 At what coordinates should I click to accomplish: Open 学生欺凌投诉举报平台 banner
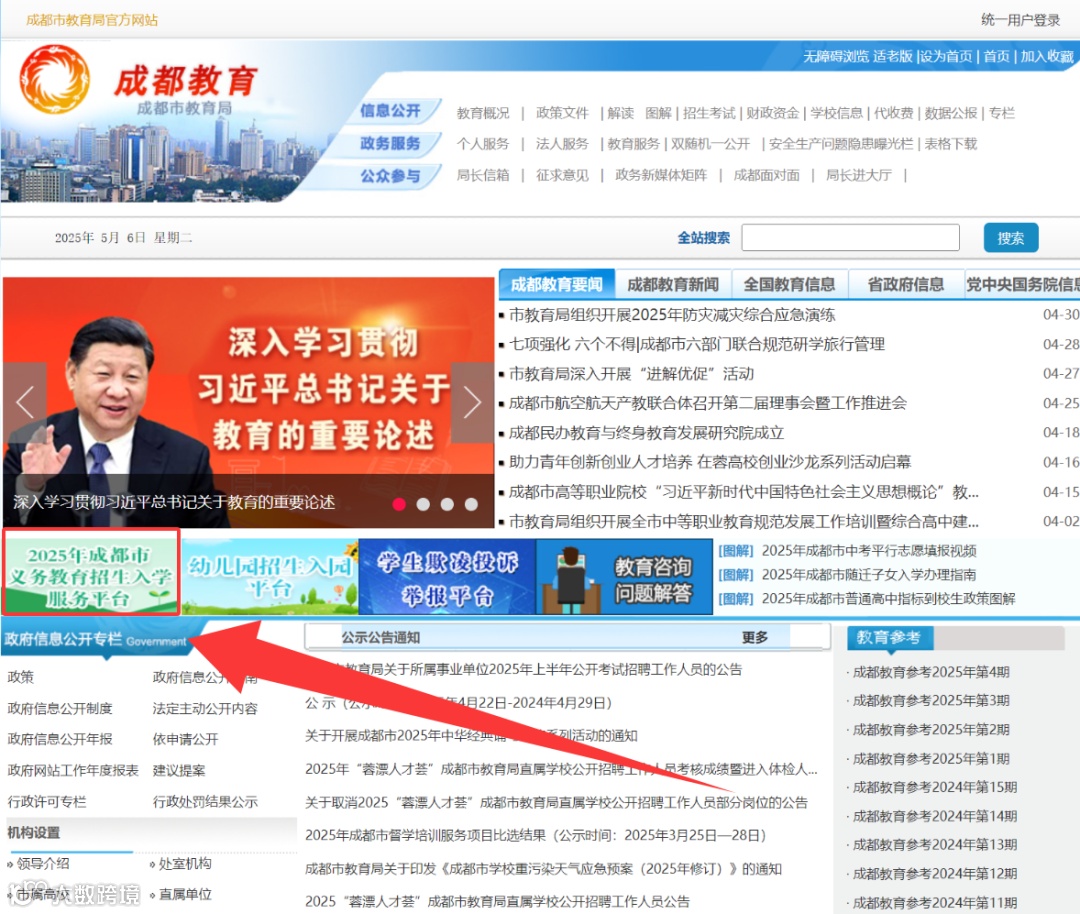[x=447, y=577]
